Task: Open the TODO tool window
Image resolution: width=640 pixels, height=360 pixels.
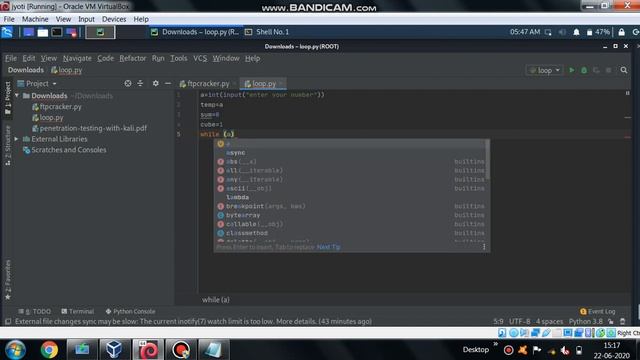Action: 35,311
